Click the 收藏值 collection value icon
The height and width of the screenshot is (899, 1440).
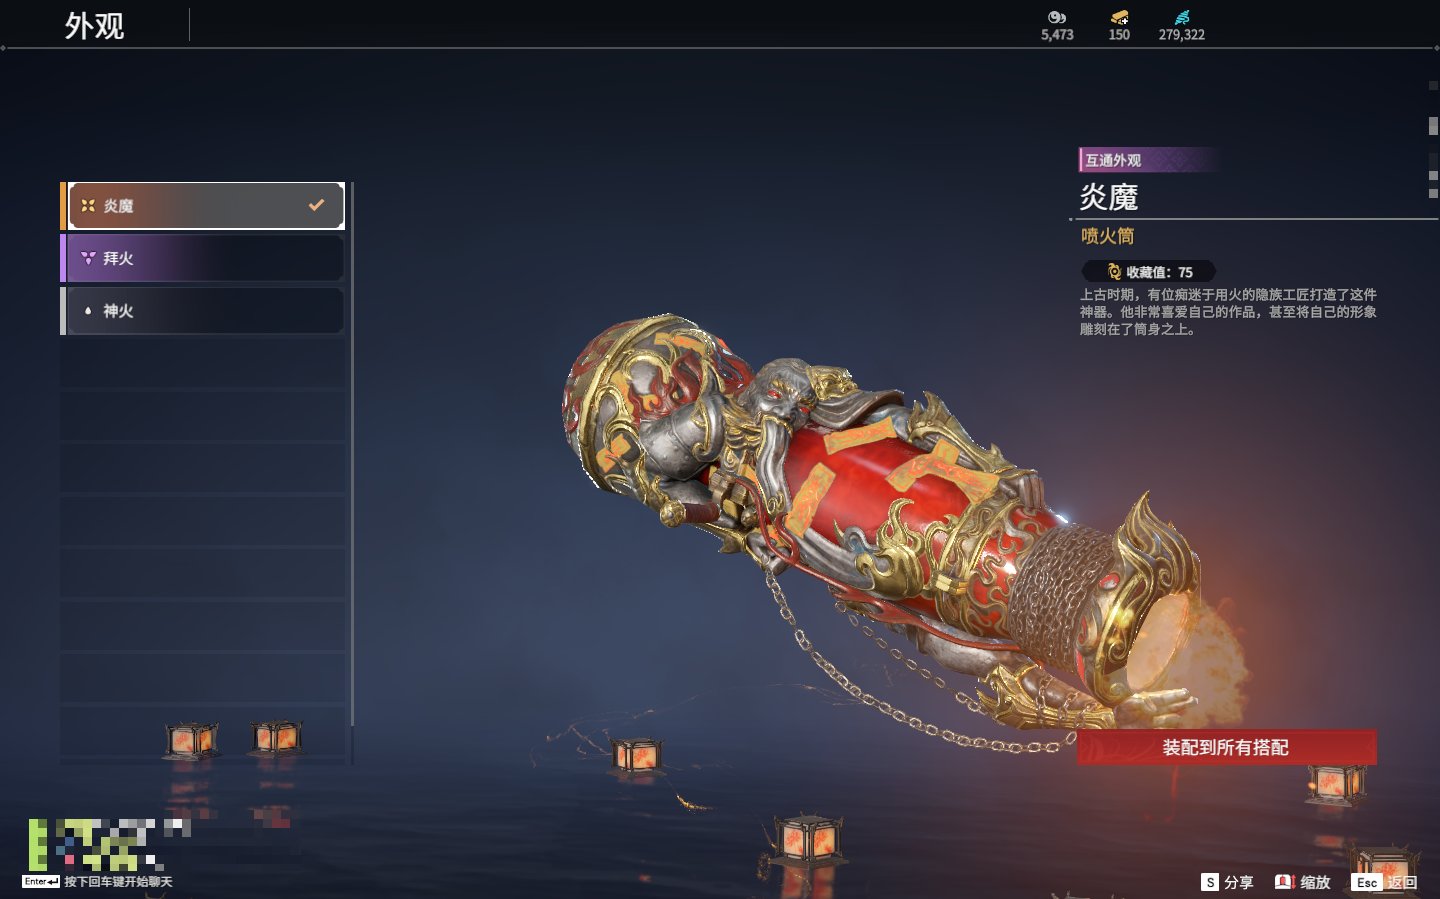click(x=1114, y=271)
